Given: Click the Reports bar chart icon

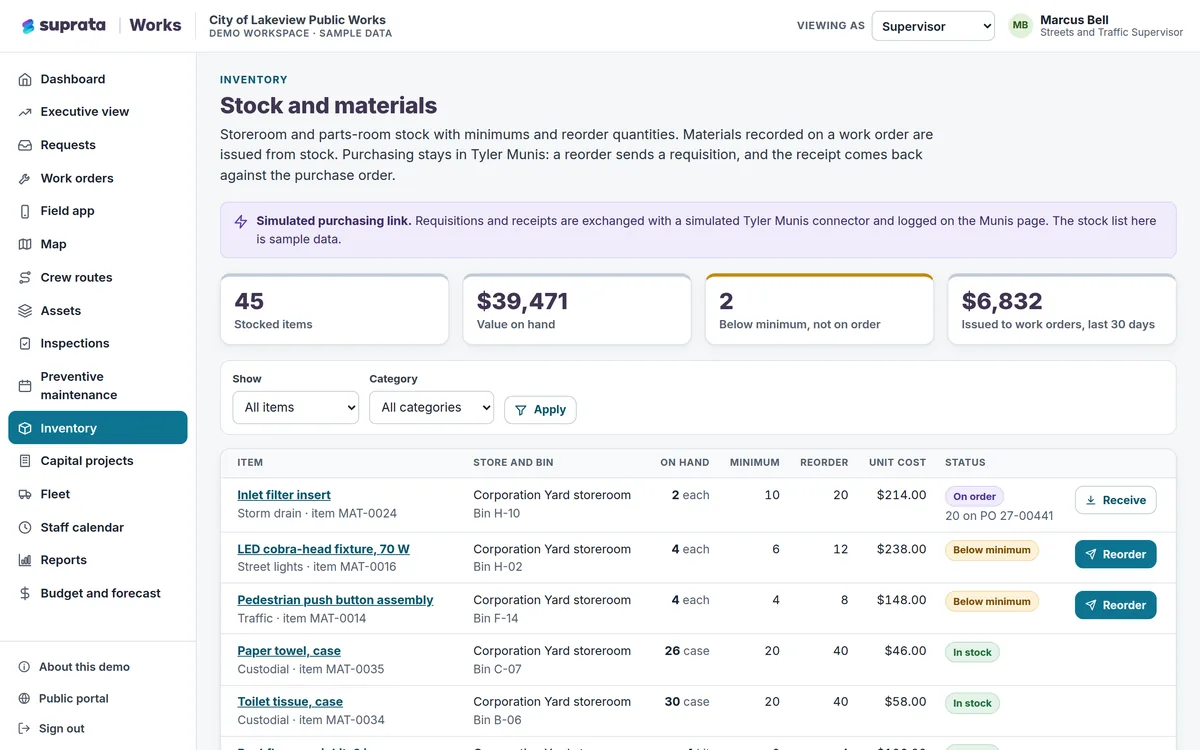Looking at the screenshot, I should (x=25, y=560).
